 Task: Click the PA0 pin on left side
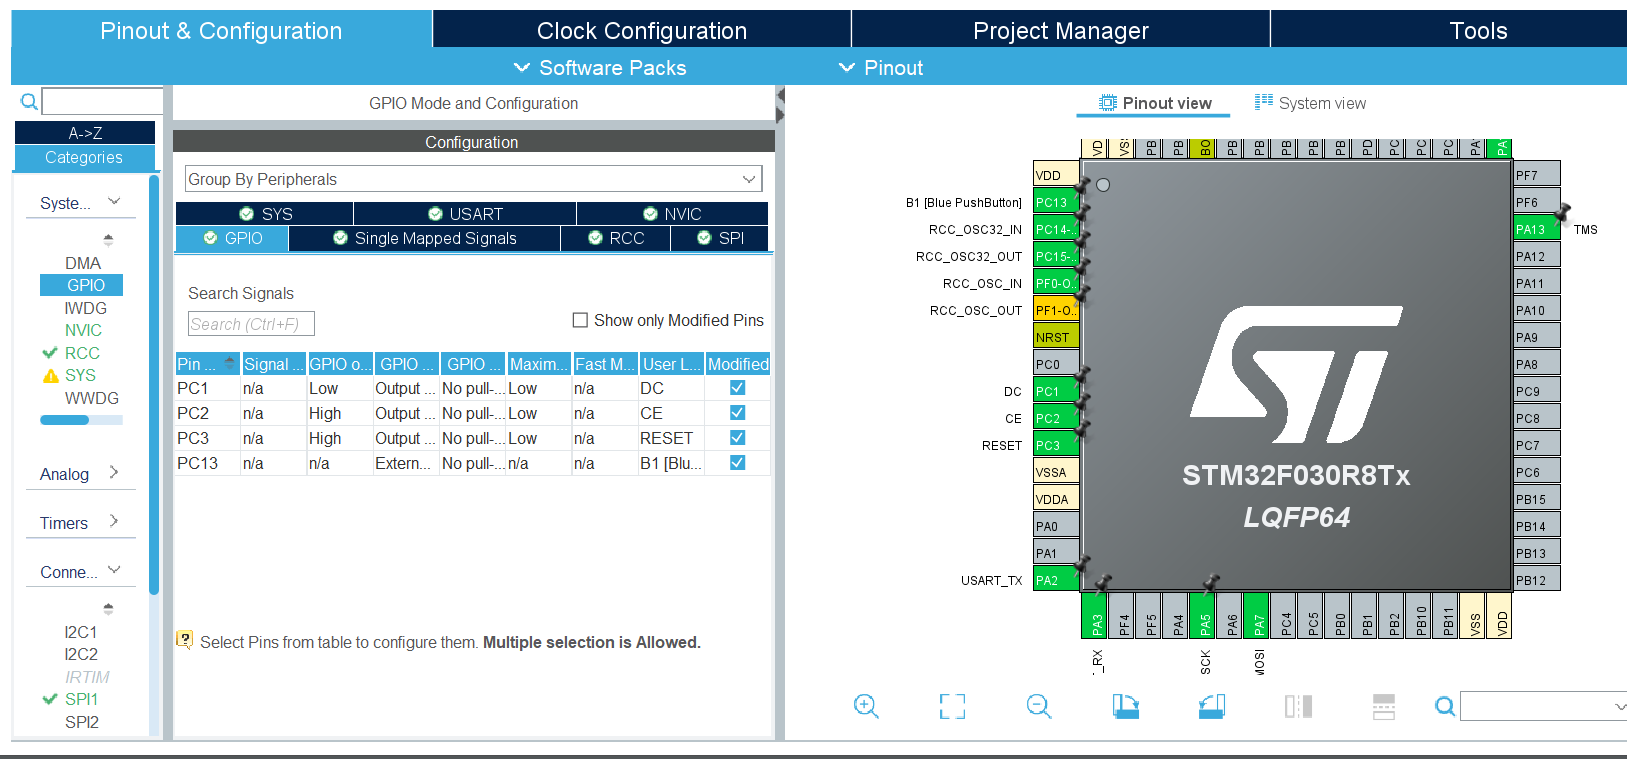click(1055, 526)
